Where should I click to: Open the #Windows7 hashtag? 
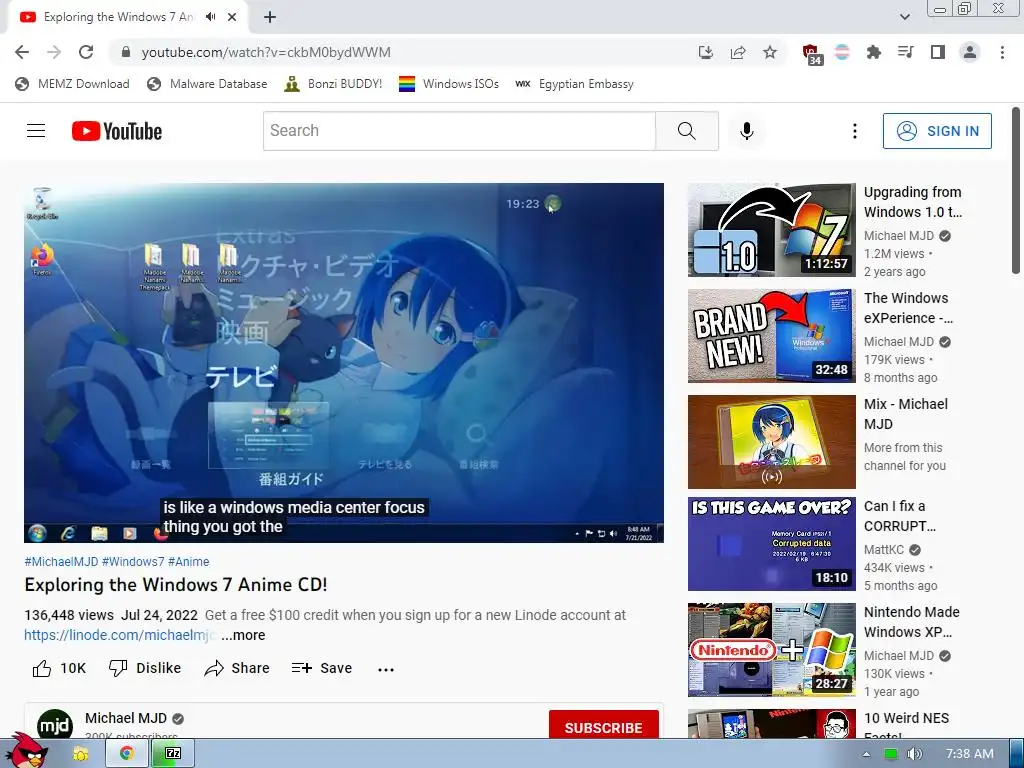click(x=133, y=562)
